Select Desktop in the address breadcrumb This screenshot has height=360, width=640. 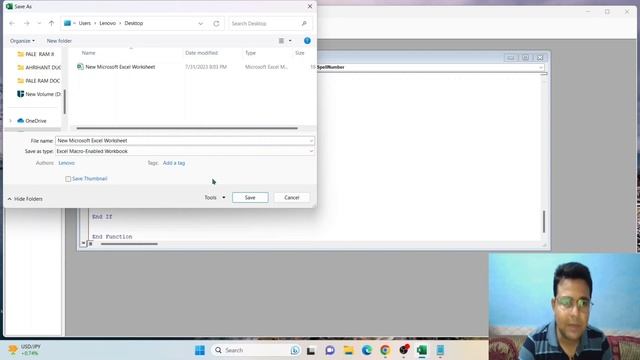click(x=133, y=23)
